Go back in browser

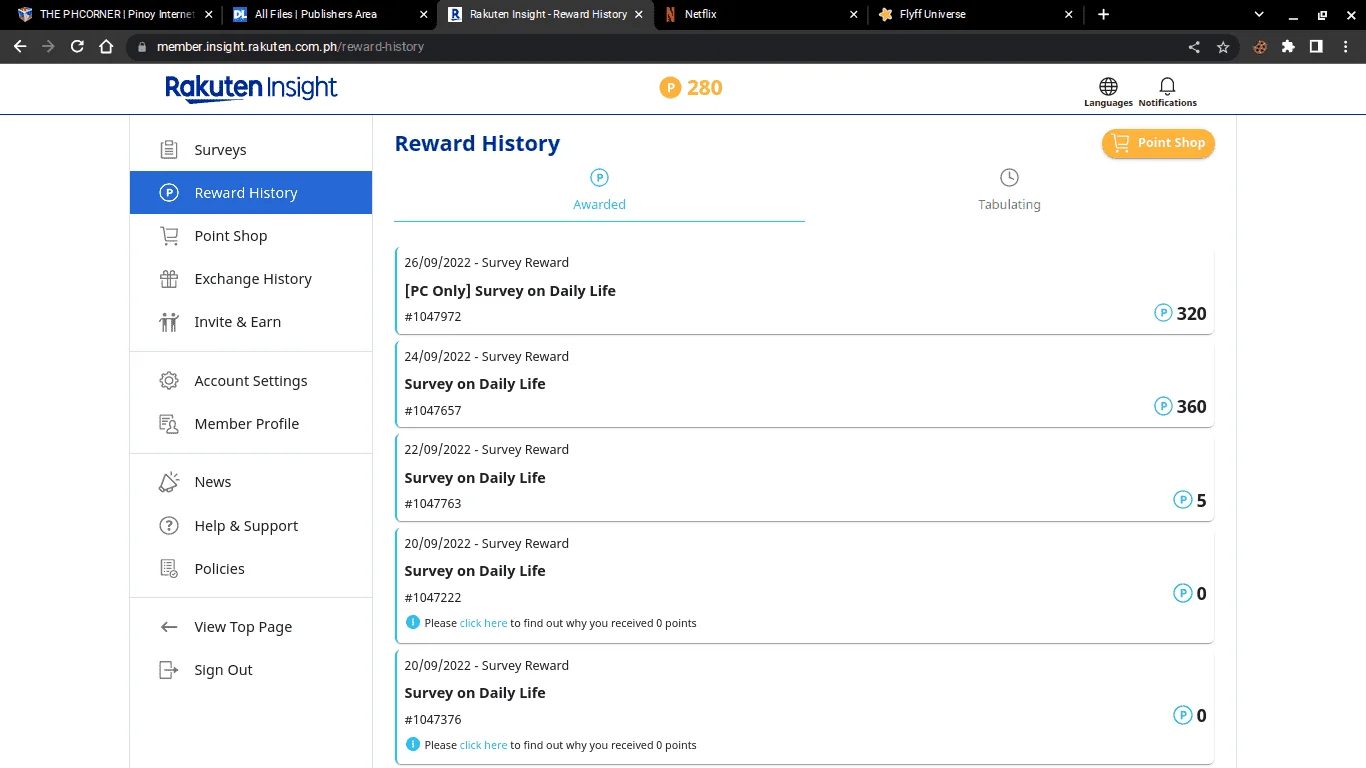point(20,46)
